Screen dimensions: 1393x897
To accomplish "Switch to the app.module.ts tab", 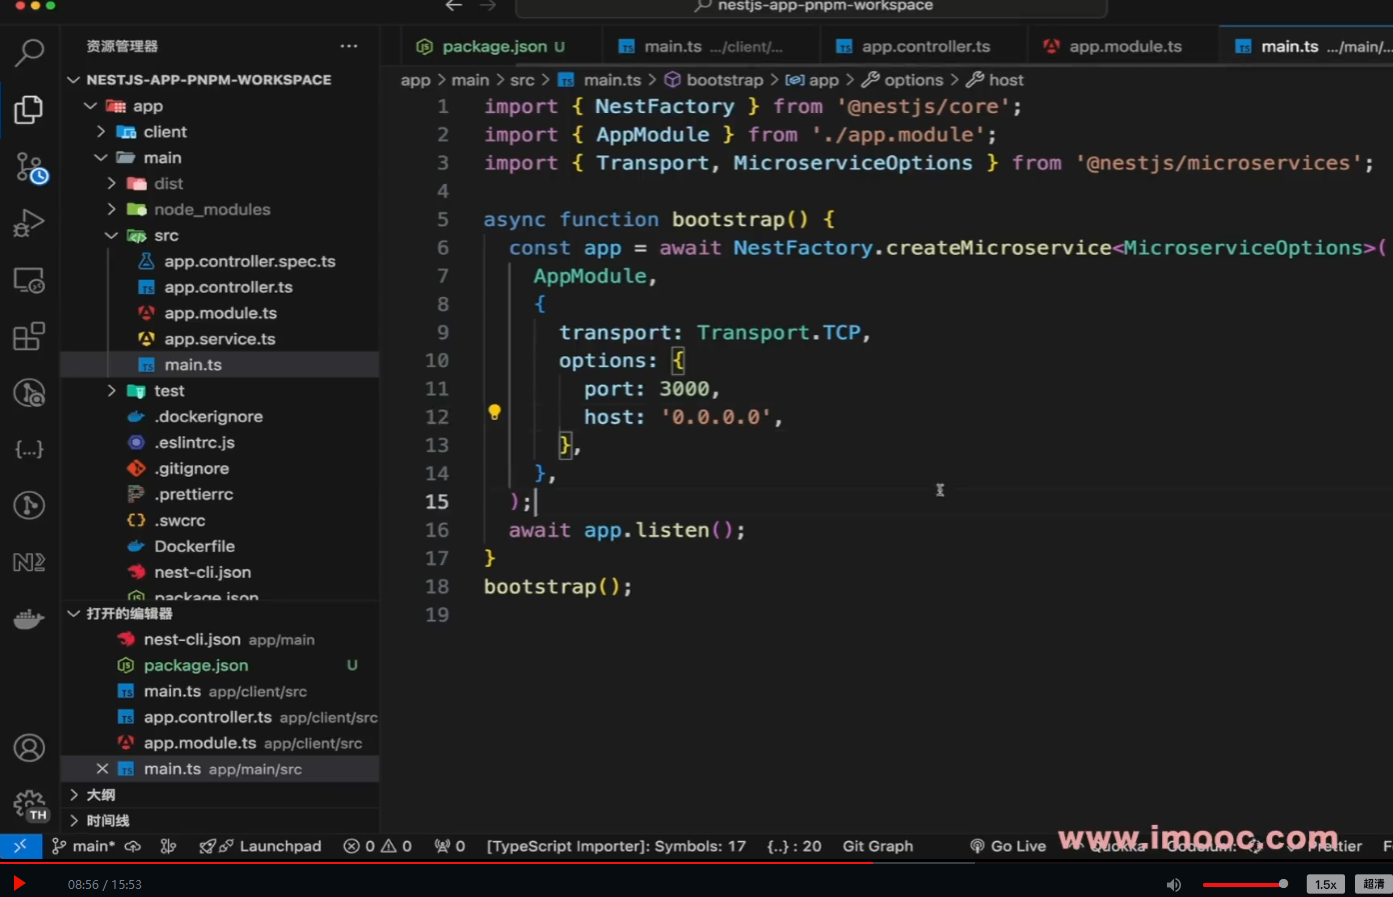I will click(x=1122, y=46).
